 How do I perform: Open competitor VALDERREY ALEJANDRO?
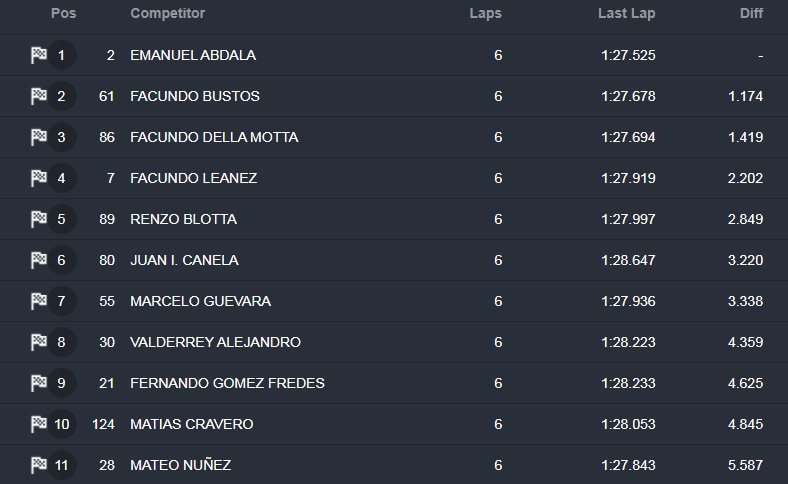coord(215,342)
